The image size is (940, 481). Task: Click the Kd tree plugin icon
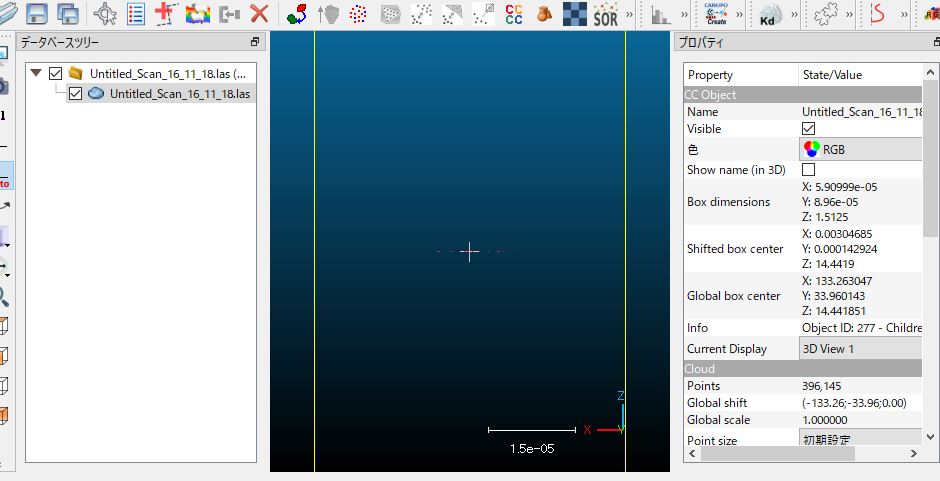770,14
